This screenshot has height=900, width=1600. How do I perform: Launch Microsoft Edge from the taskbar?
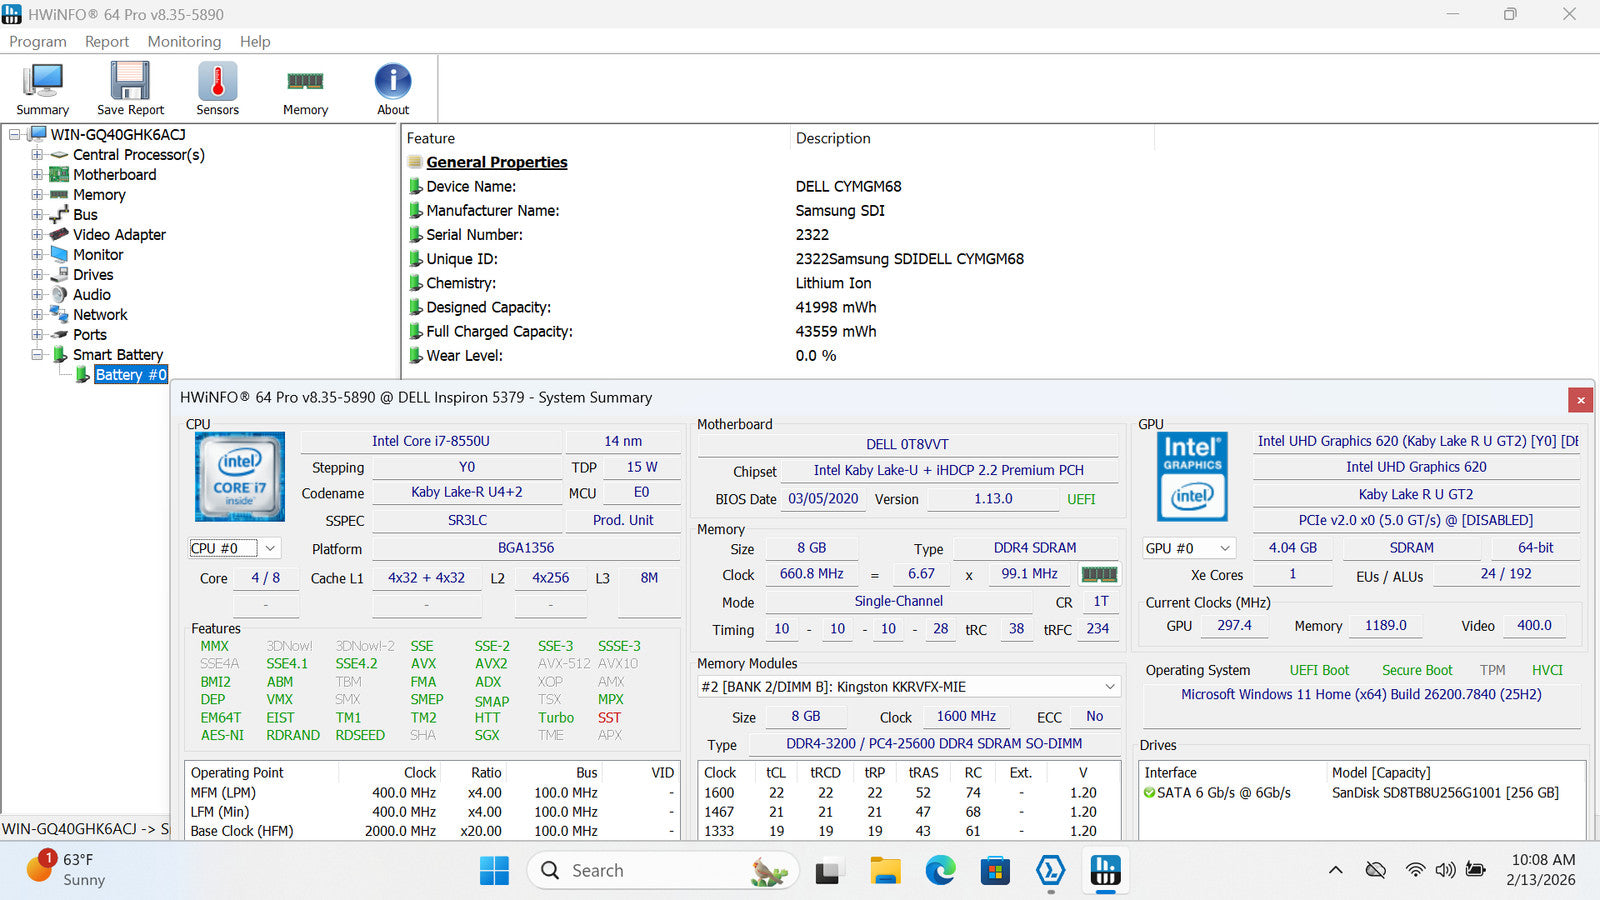coord(940,871)
